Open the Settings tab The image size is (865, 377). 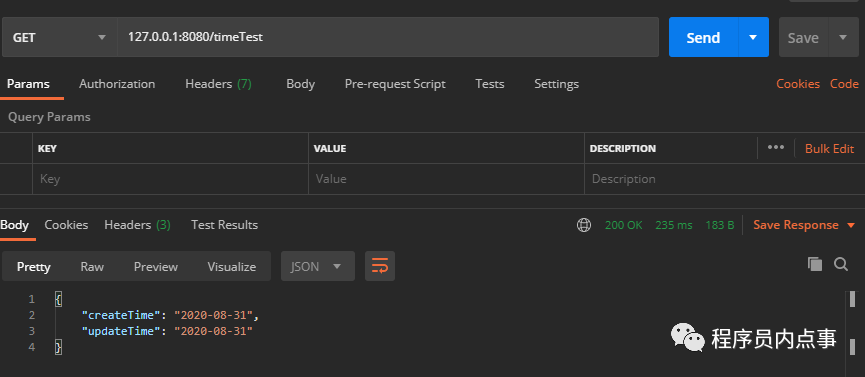click(557, 84)
